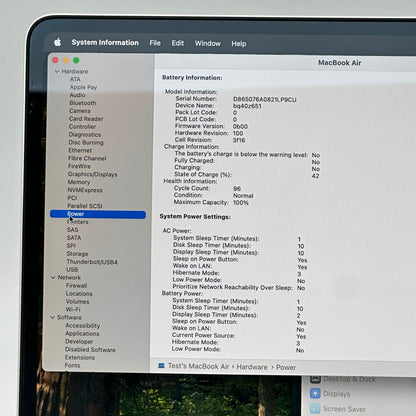Open the Help menu
The image size is (416, 416).
click(x=239, y=44)
